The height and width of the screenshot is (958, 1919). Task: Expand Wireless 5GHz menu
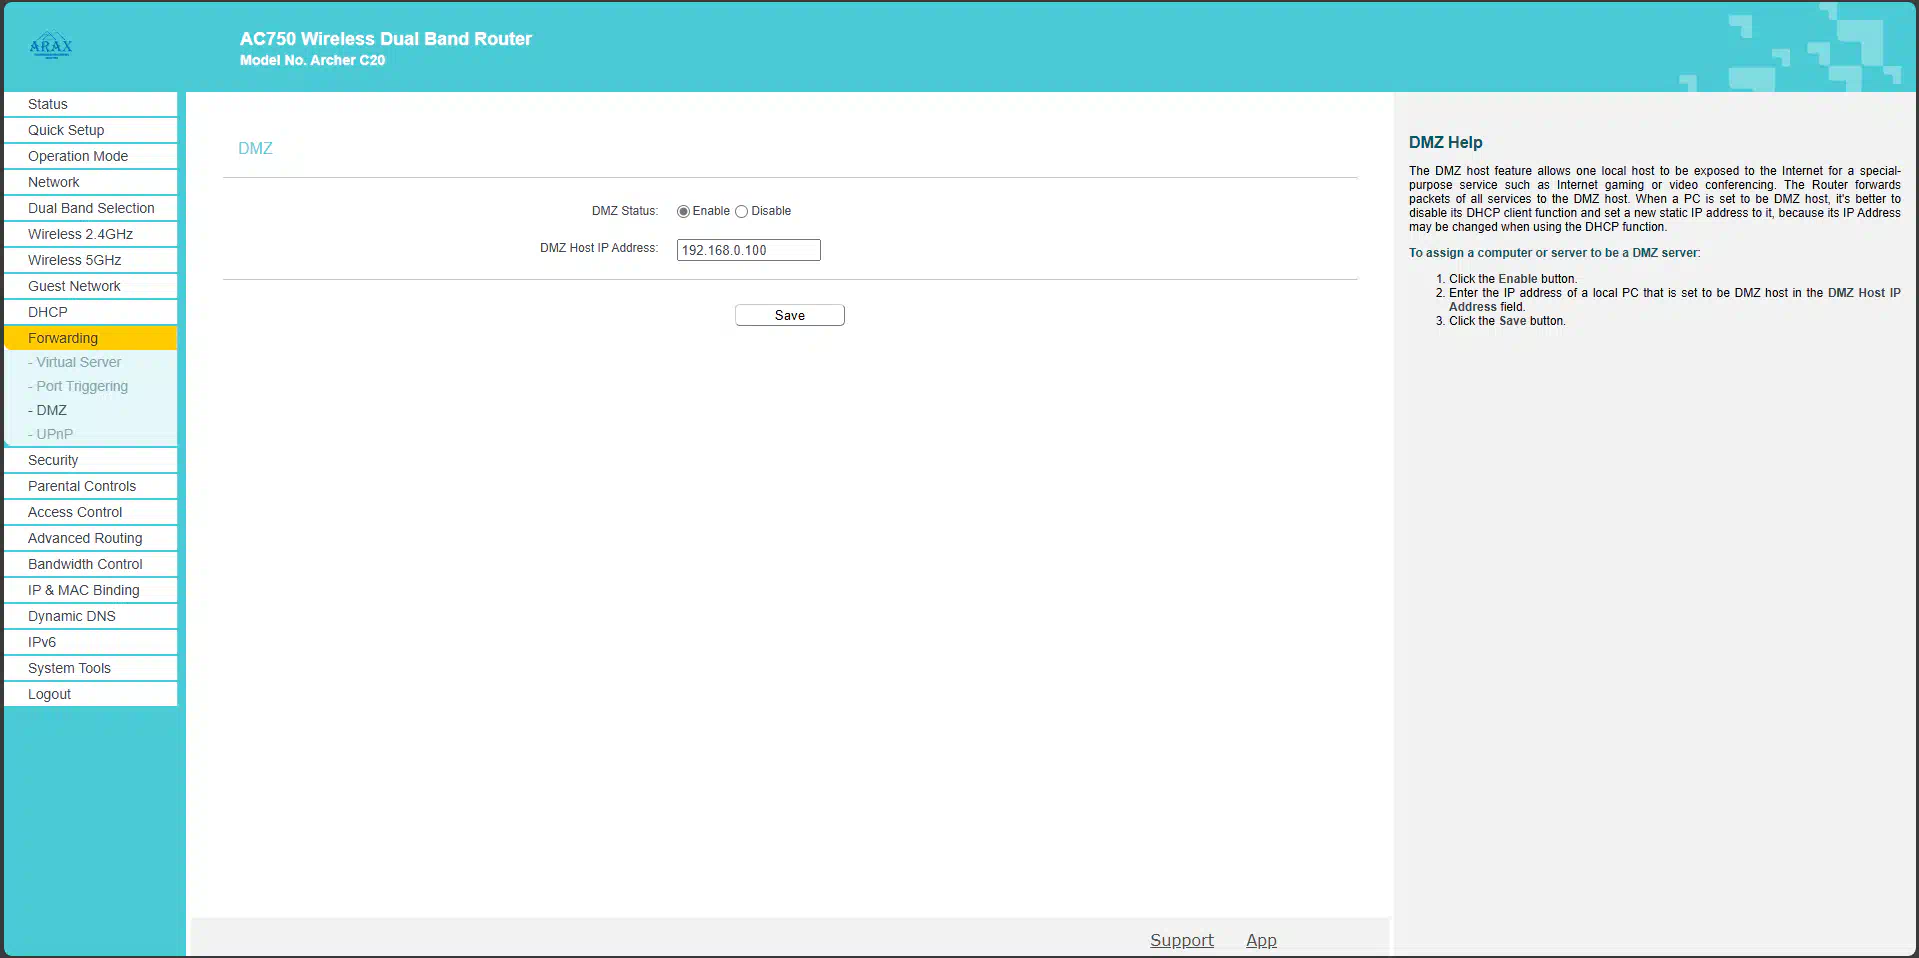pos(91,260)
